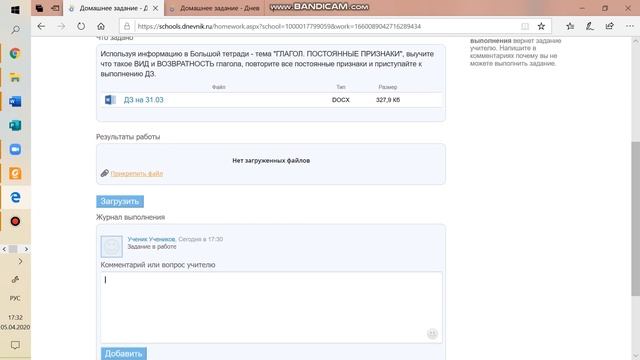This screenshot has height=360, width=640.
Task: Open the emoji picker in comment box
Action: coord(432,333)
